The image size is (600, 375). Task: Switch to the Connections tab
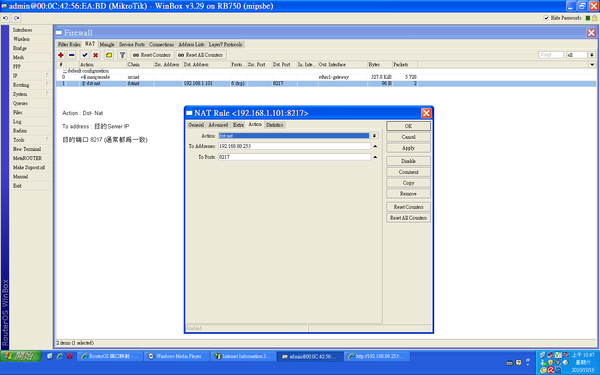161,45
